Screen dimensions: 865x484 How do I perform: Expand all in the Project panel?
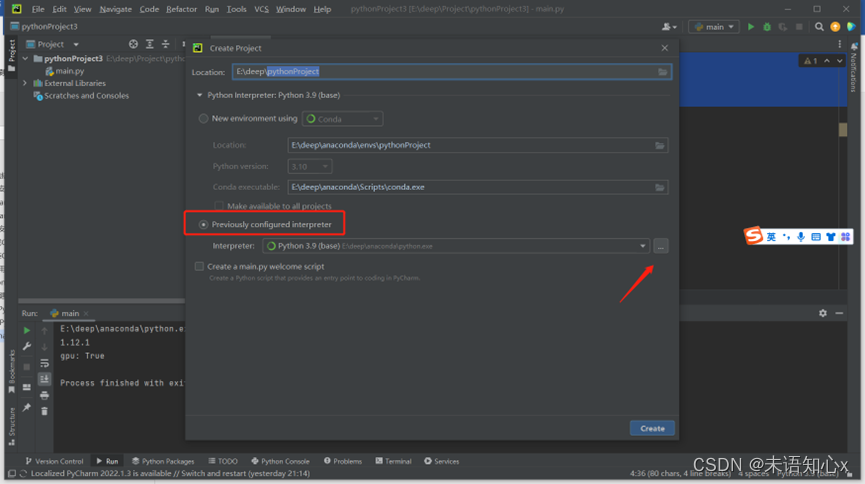coord(149,44)
